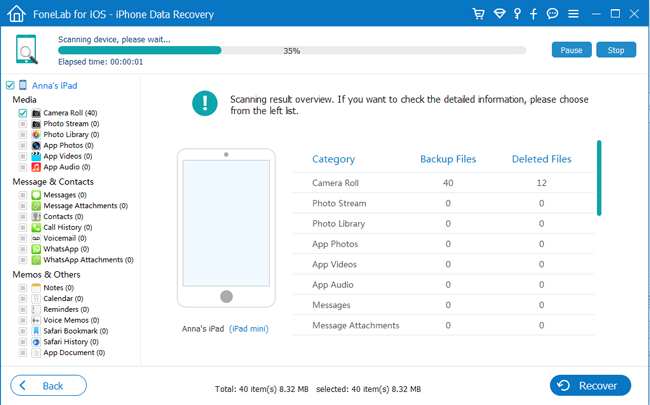Toggle the Notes checkbox
This screenshot has height=405, width=650.
23,288
